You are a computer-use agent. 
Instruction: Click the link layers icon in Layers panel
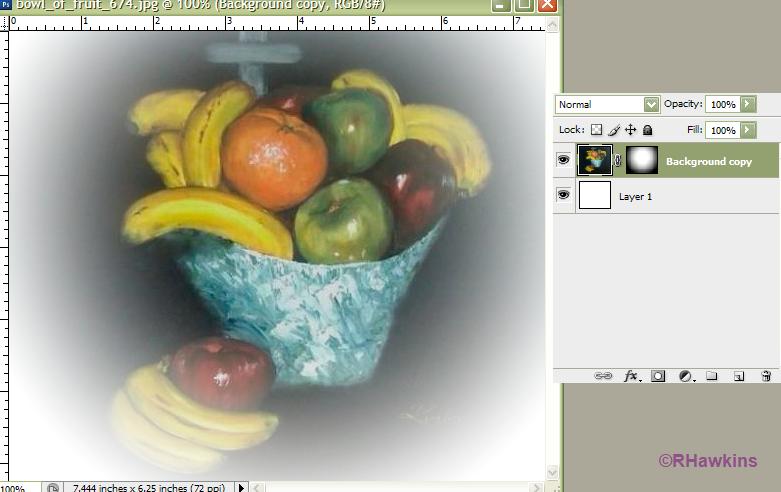coord(603,375)
